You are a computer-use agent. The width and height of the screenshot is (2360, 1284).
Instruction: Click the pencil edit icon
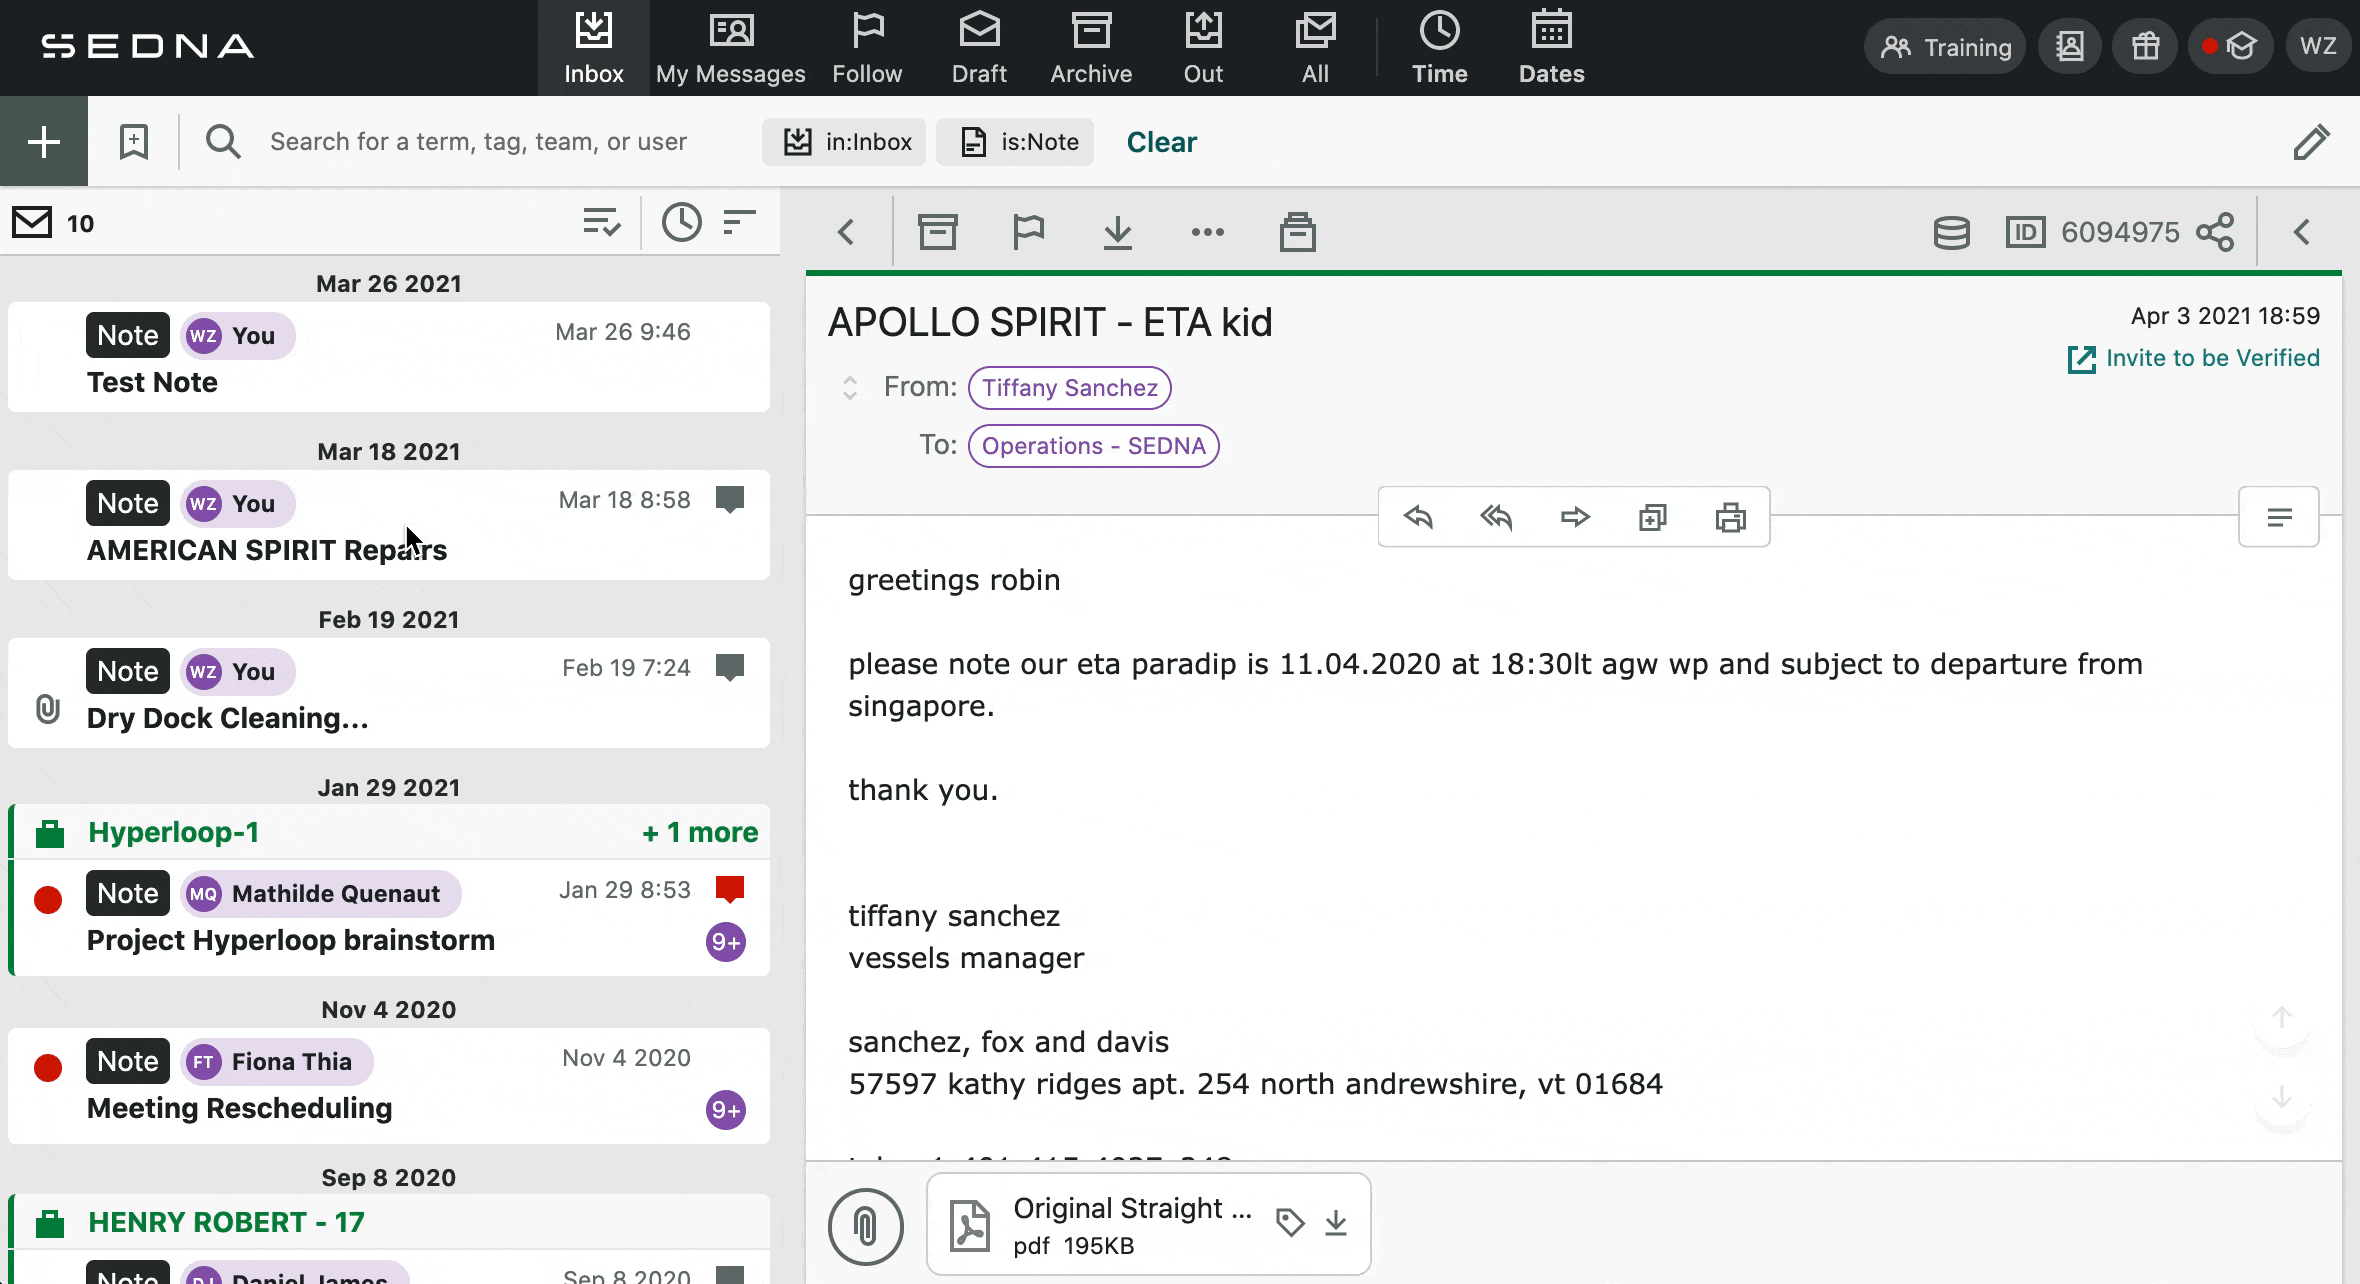[2311, 142]
